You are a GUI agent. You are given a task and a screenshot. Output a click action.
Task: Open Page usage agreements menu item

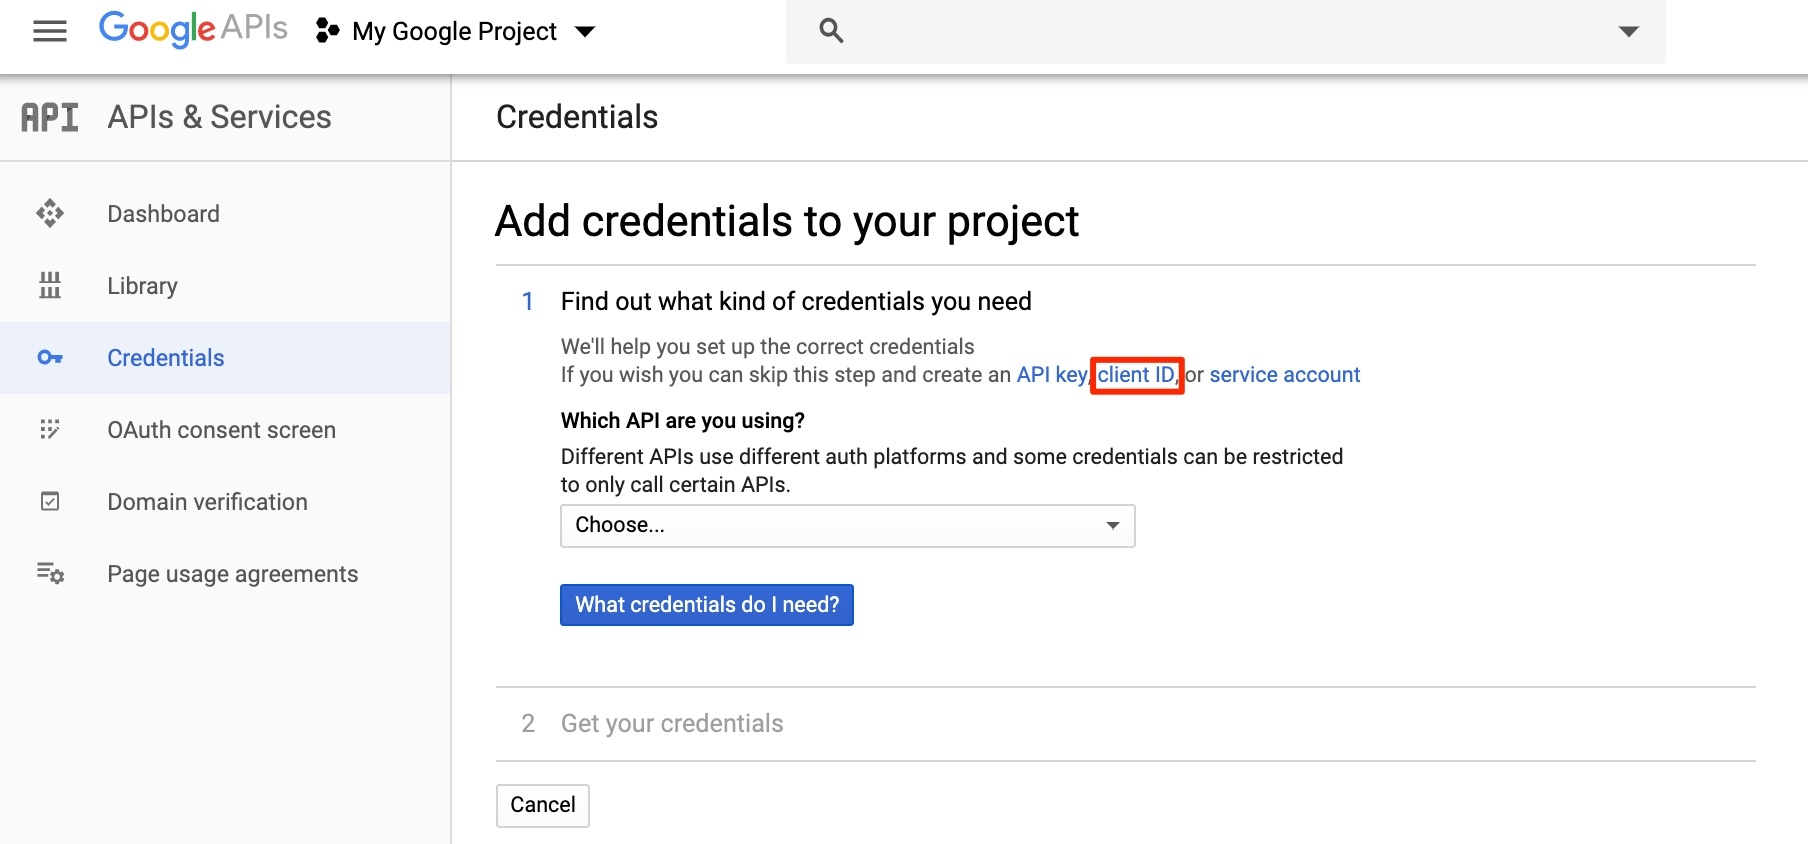[232, 574]
